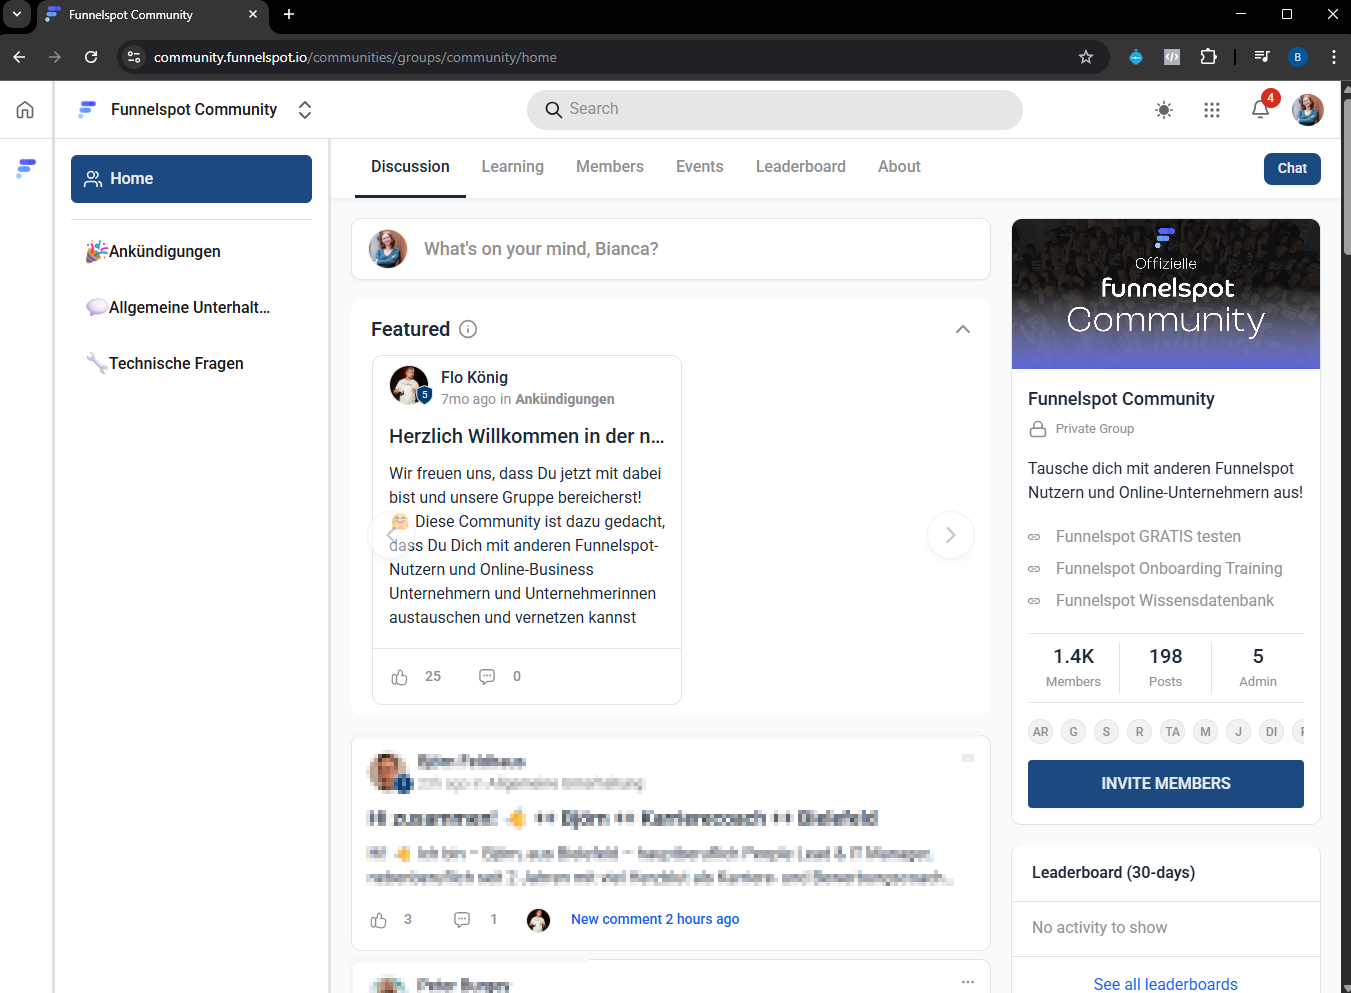
Task: View site information icon in address bar
Action: [x=134, y=57]
